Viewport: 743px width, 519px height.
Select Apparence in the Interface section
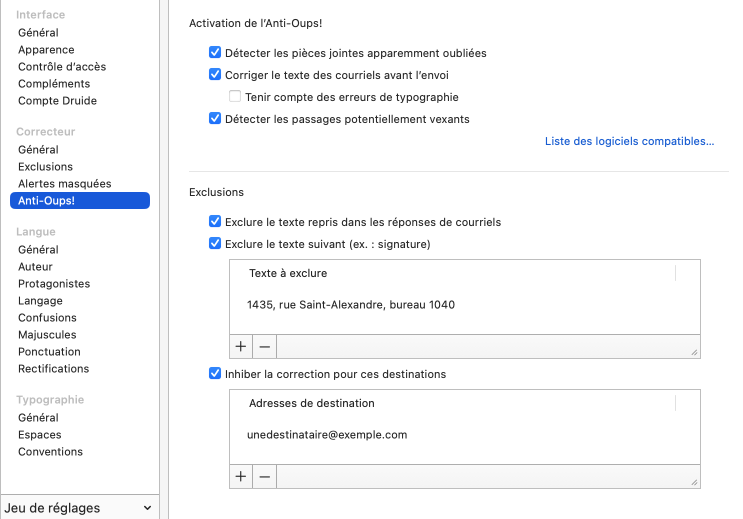46,50
